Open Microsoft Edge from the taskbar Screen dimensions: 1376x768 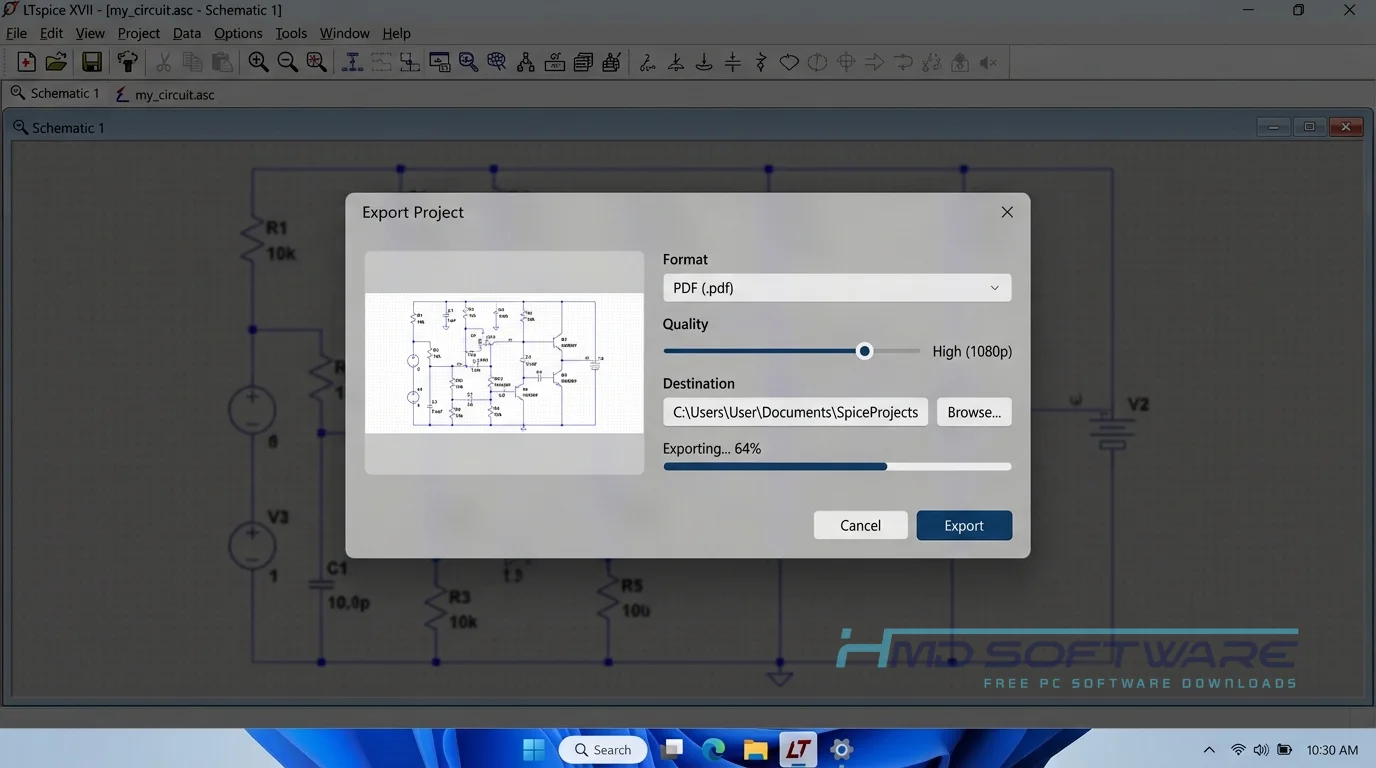click(x=713, y=749)
